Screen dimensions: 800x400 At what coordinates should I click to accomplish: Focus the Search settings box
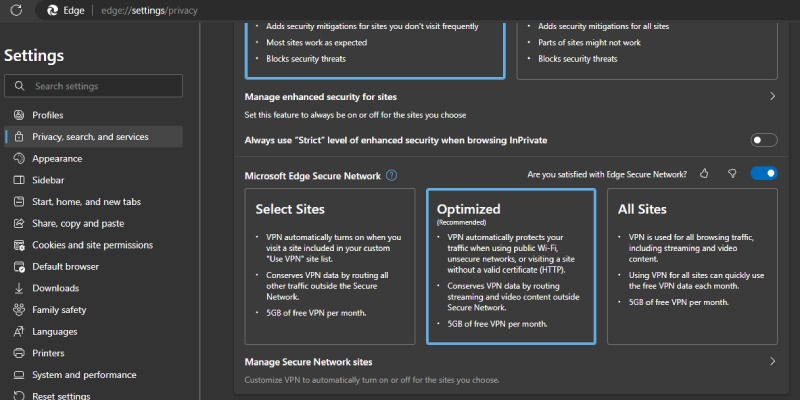(93, 86)
